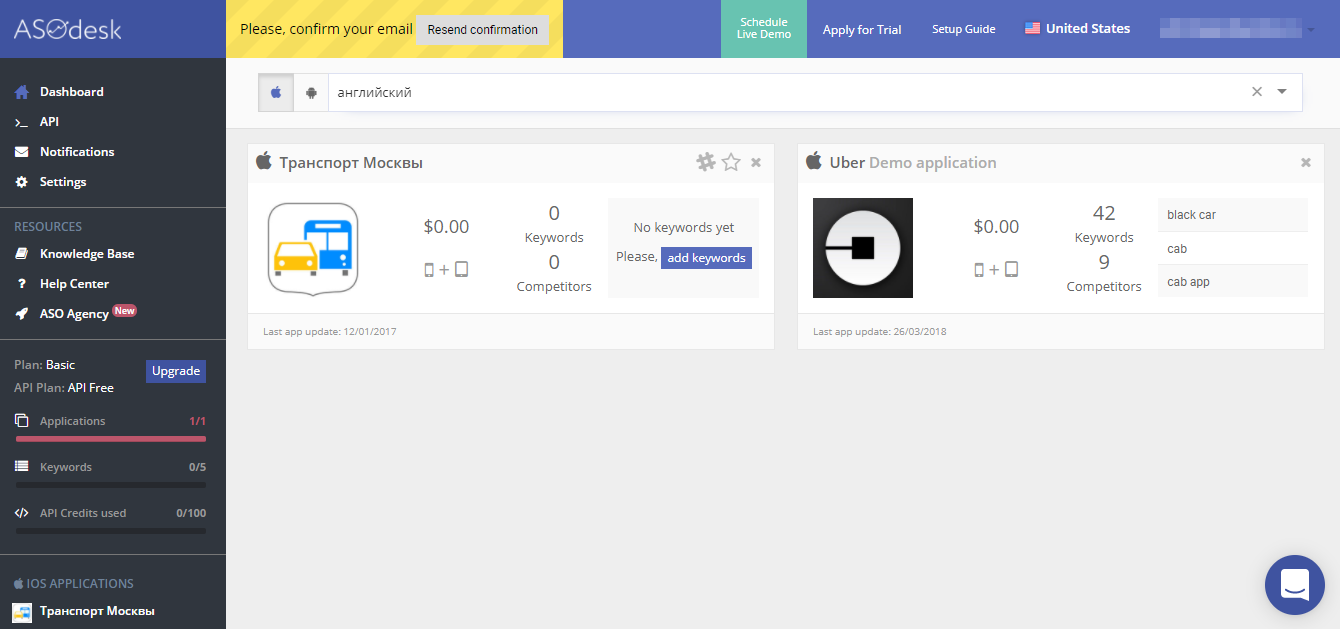Click the Uber app icon thumbnail
The image size is (1340, 629).
point(863,248)
